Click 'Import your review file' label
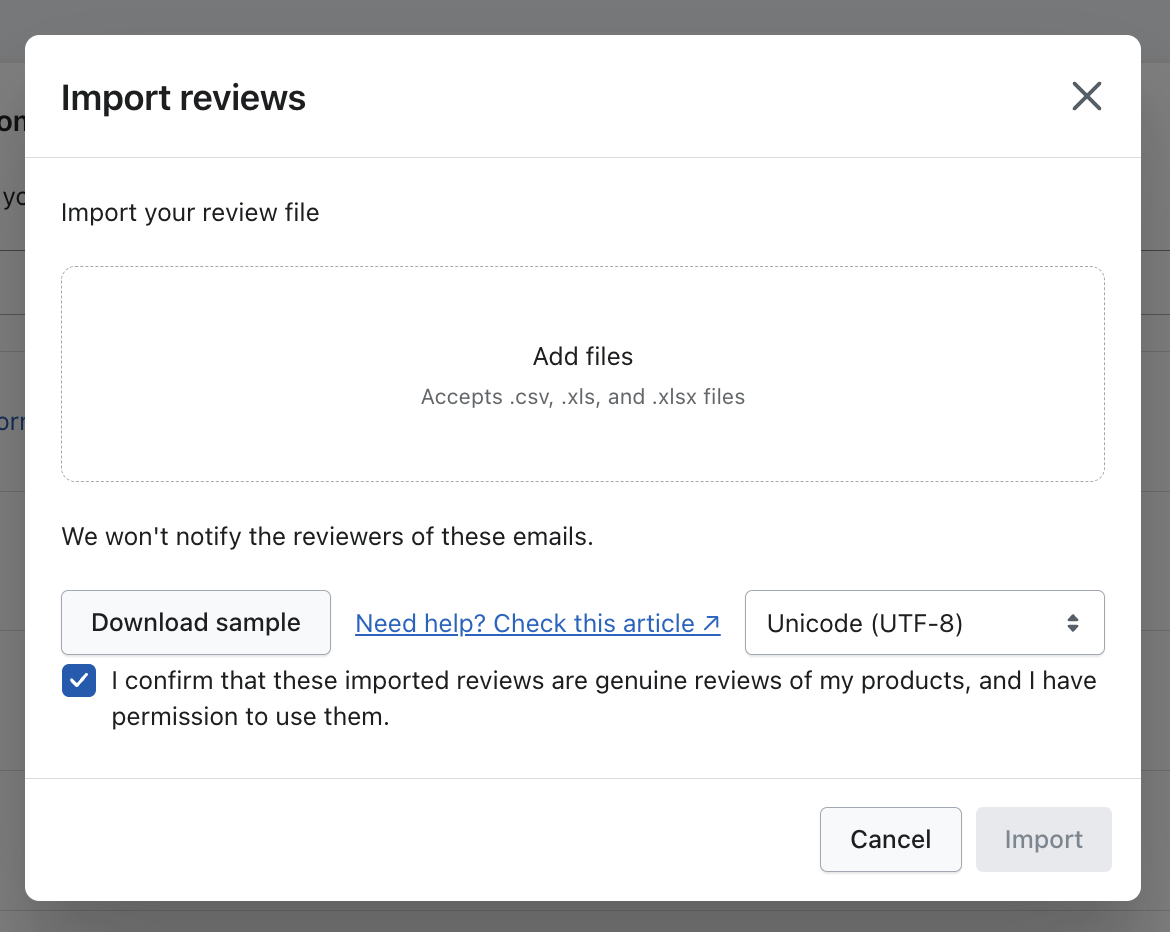The width and height of the screenshot is (1170, 932). tap(190, 213)
